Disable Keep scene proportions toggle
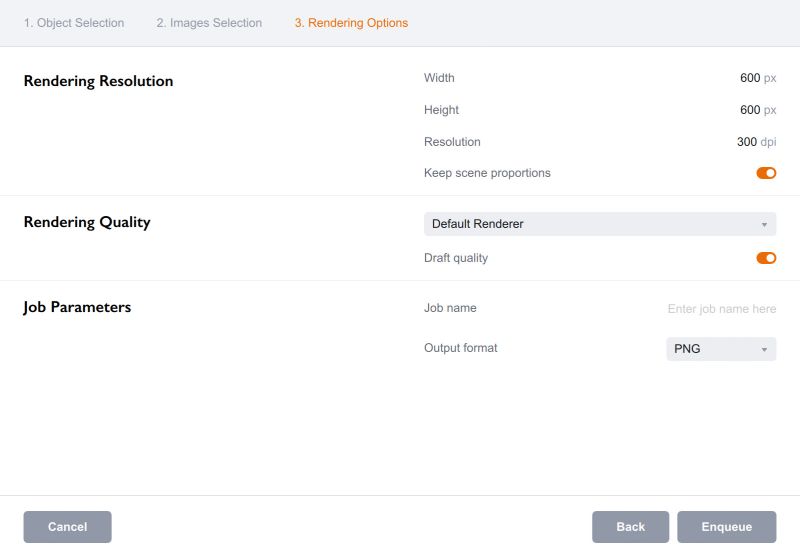The image size is (800, 555). (x=766, y=173)
